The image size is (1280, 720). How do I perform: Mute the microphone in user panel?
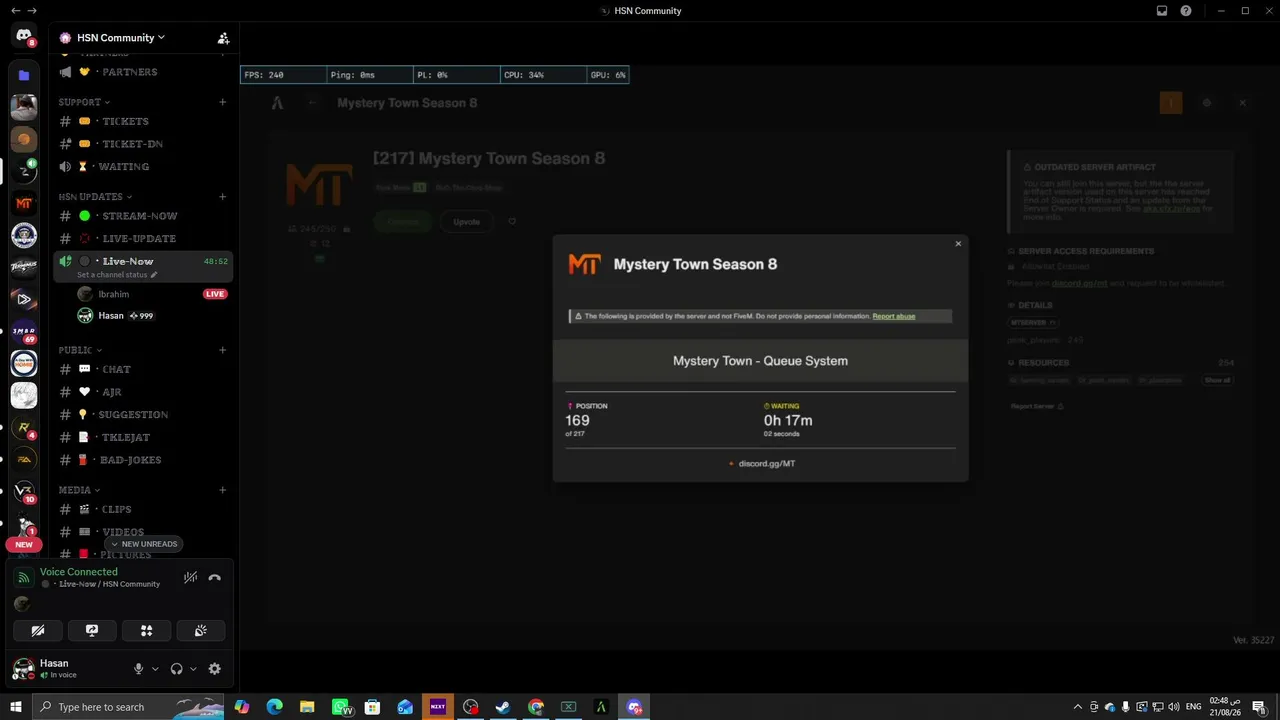[139, 669]
